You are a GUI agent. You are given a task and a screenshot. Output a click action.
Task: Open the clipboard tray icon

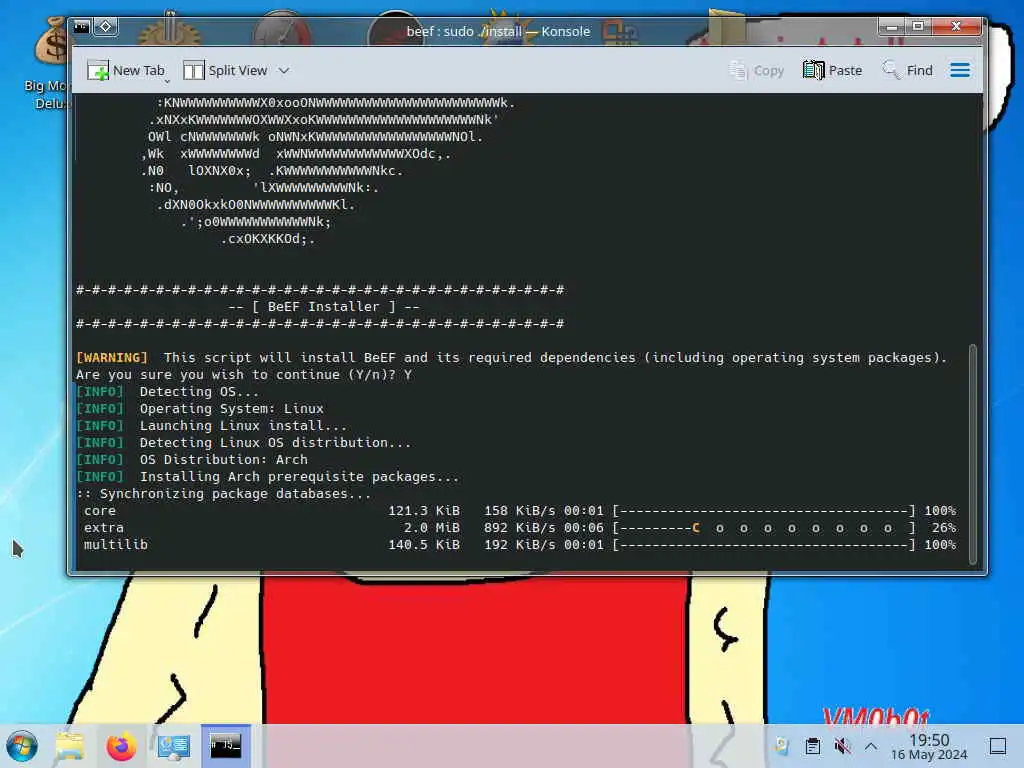point(812,746)
